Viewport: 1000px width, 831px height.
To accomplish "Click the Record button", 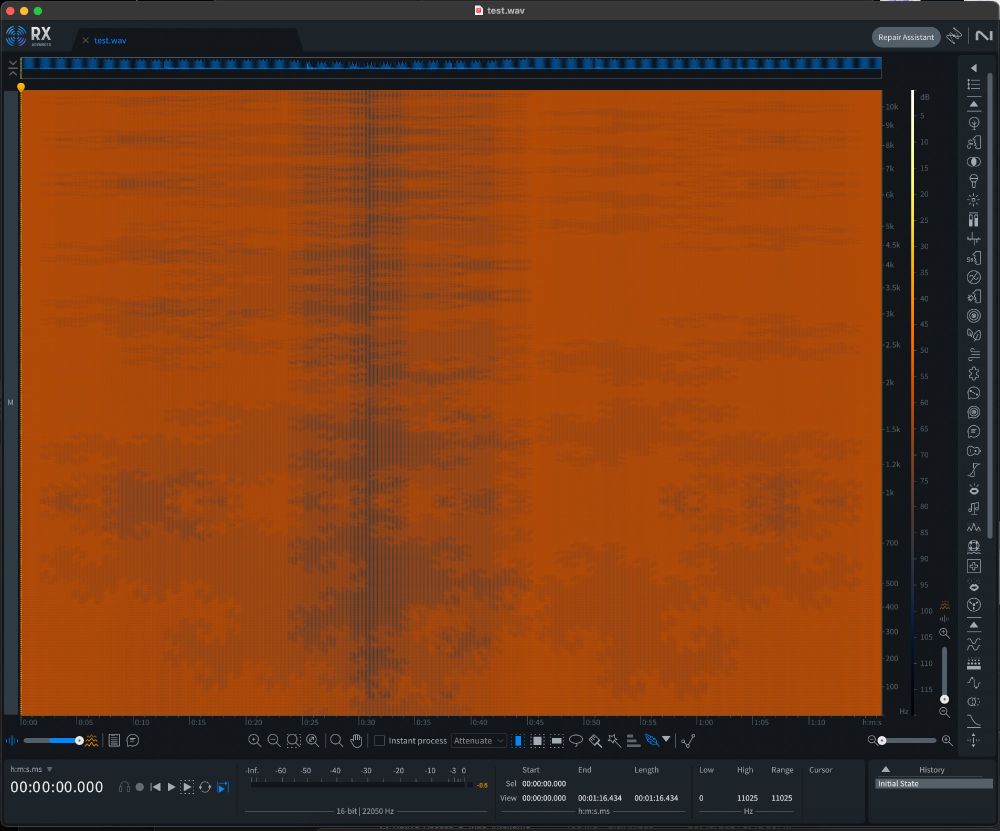I will 140,787.
